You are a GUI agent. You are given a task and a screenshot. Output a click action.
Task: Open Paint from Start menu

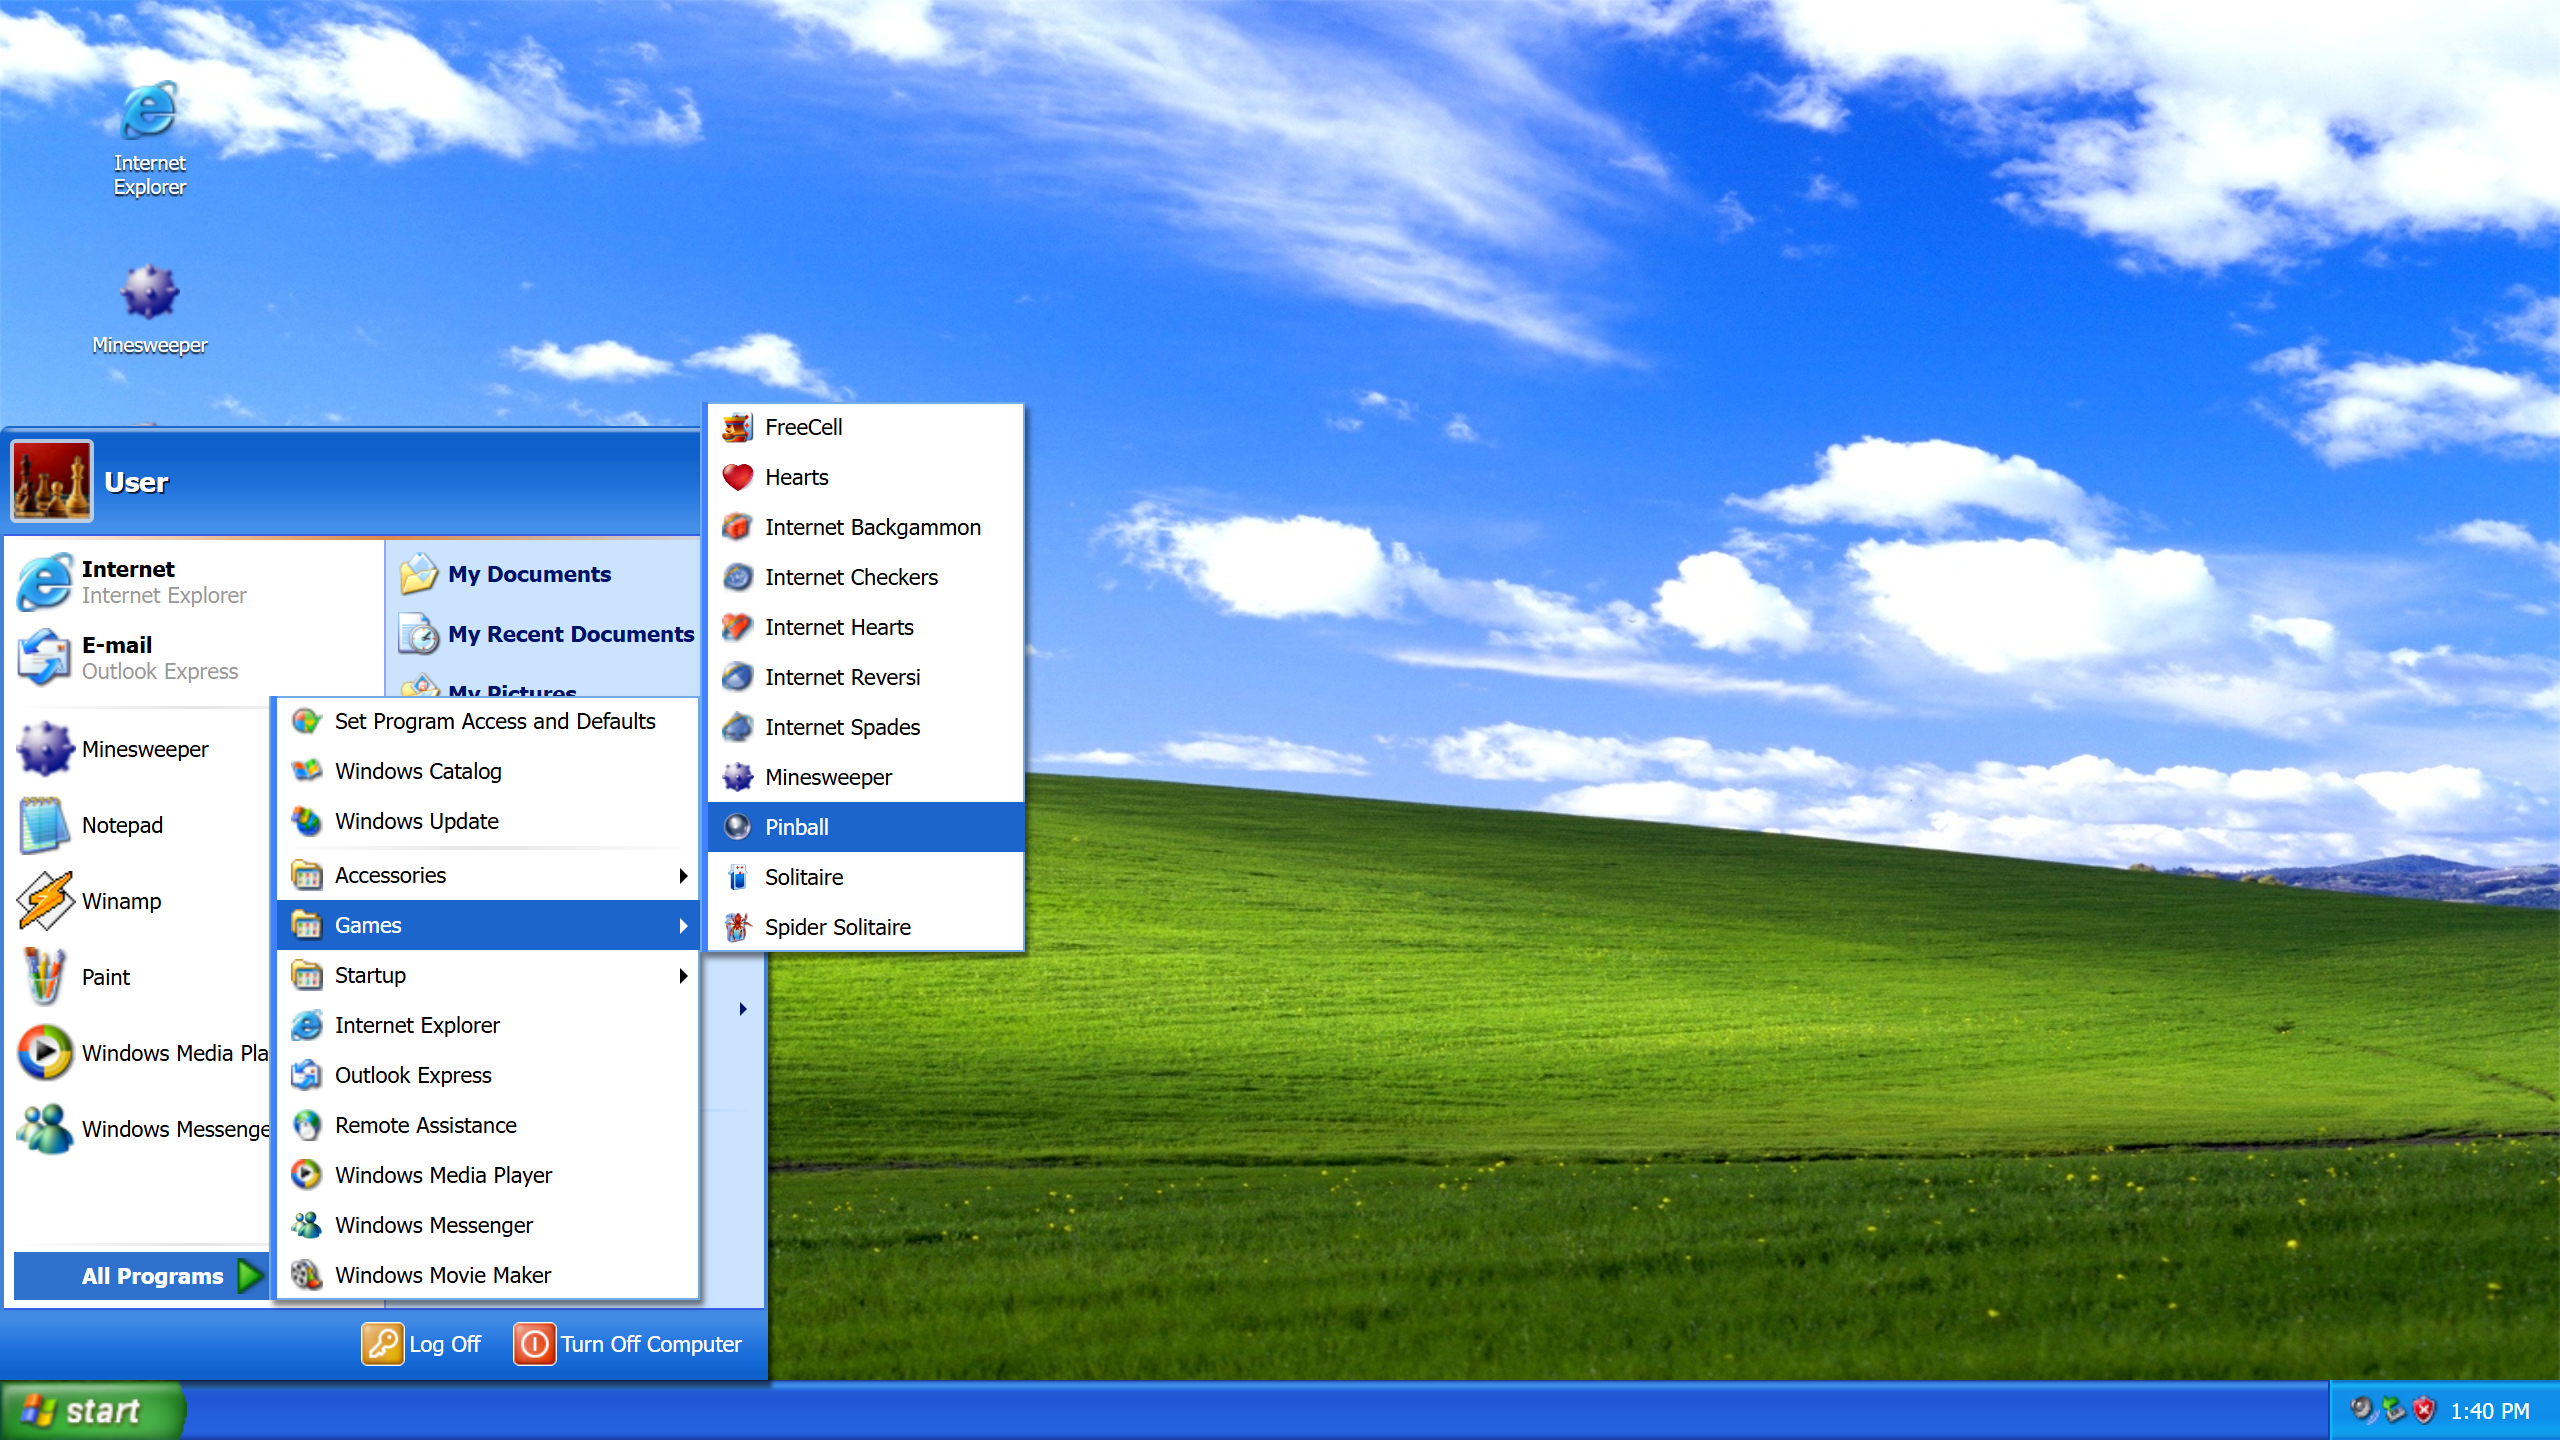pos(140,977)
